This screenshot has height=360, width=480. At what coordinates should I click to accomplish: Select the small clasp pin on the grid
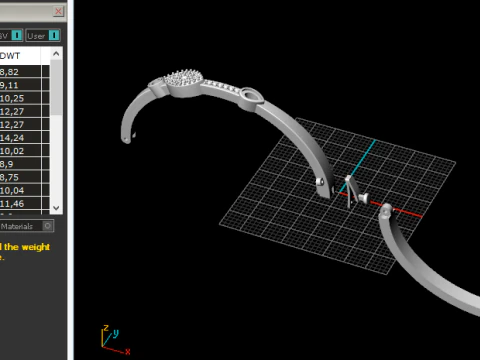point(355,192)
